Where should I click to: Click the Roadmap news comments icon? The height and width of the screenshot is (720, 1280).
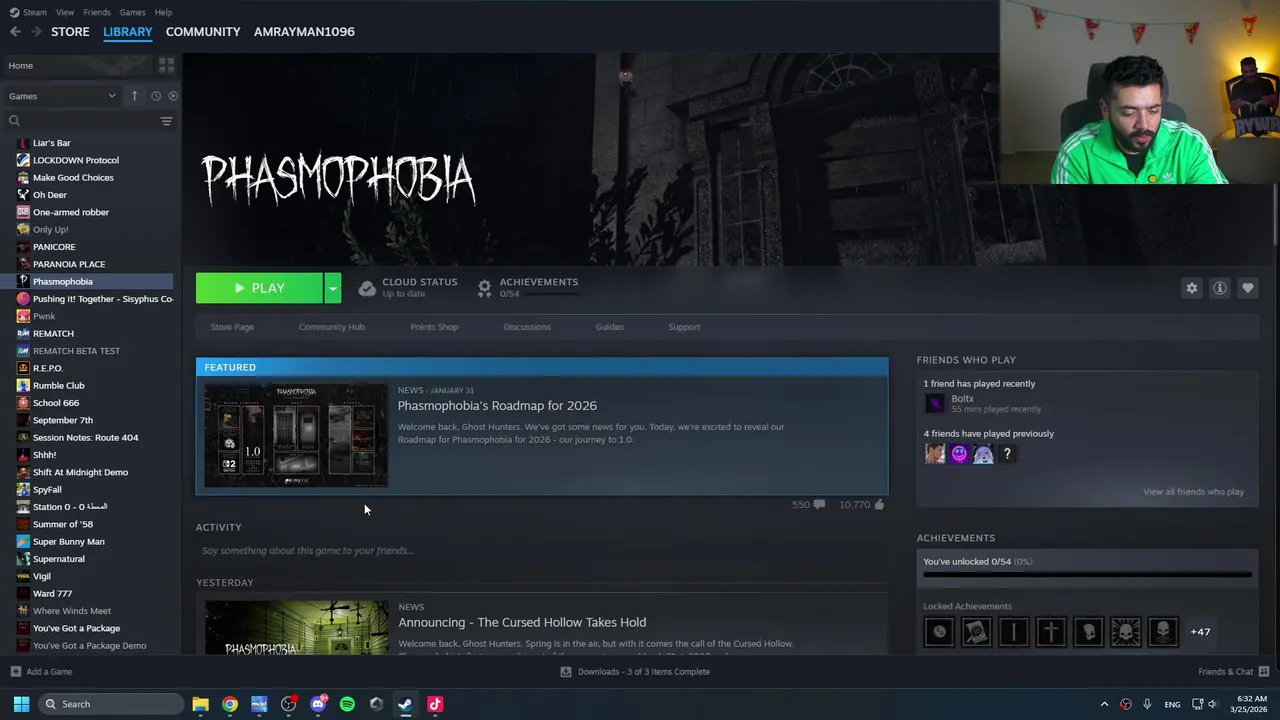point(819,505)
